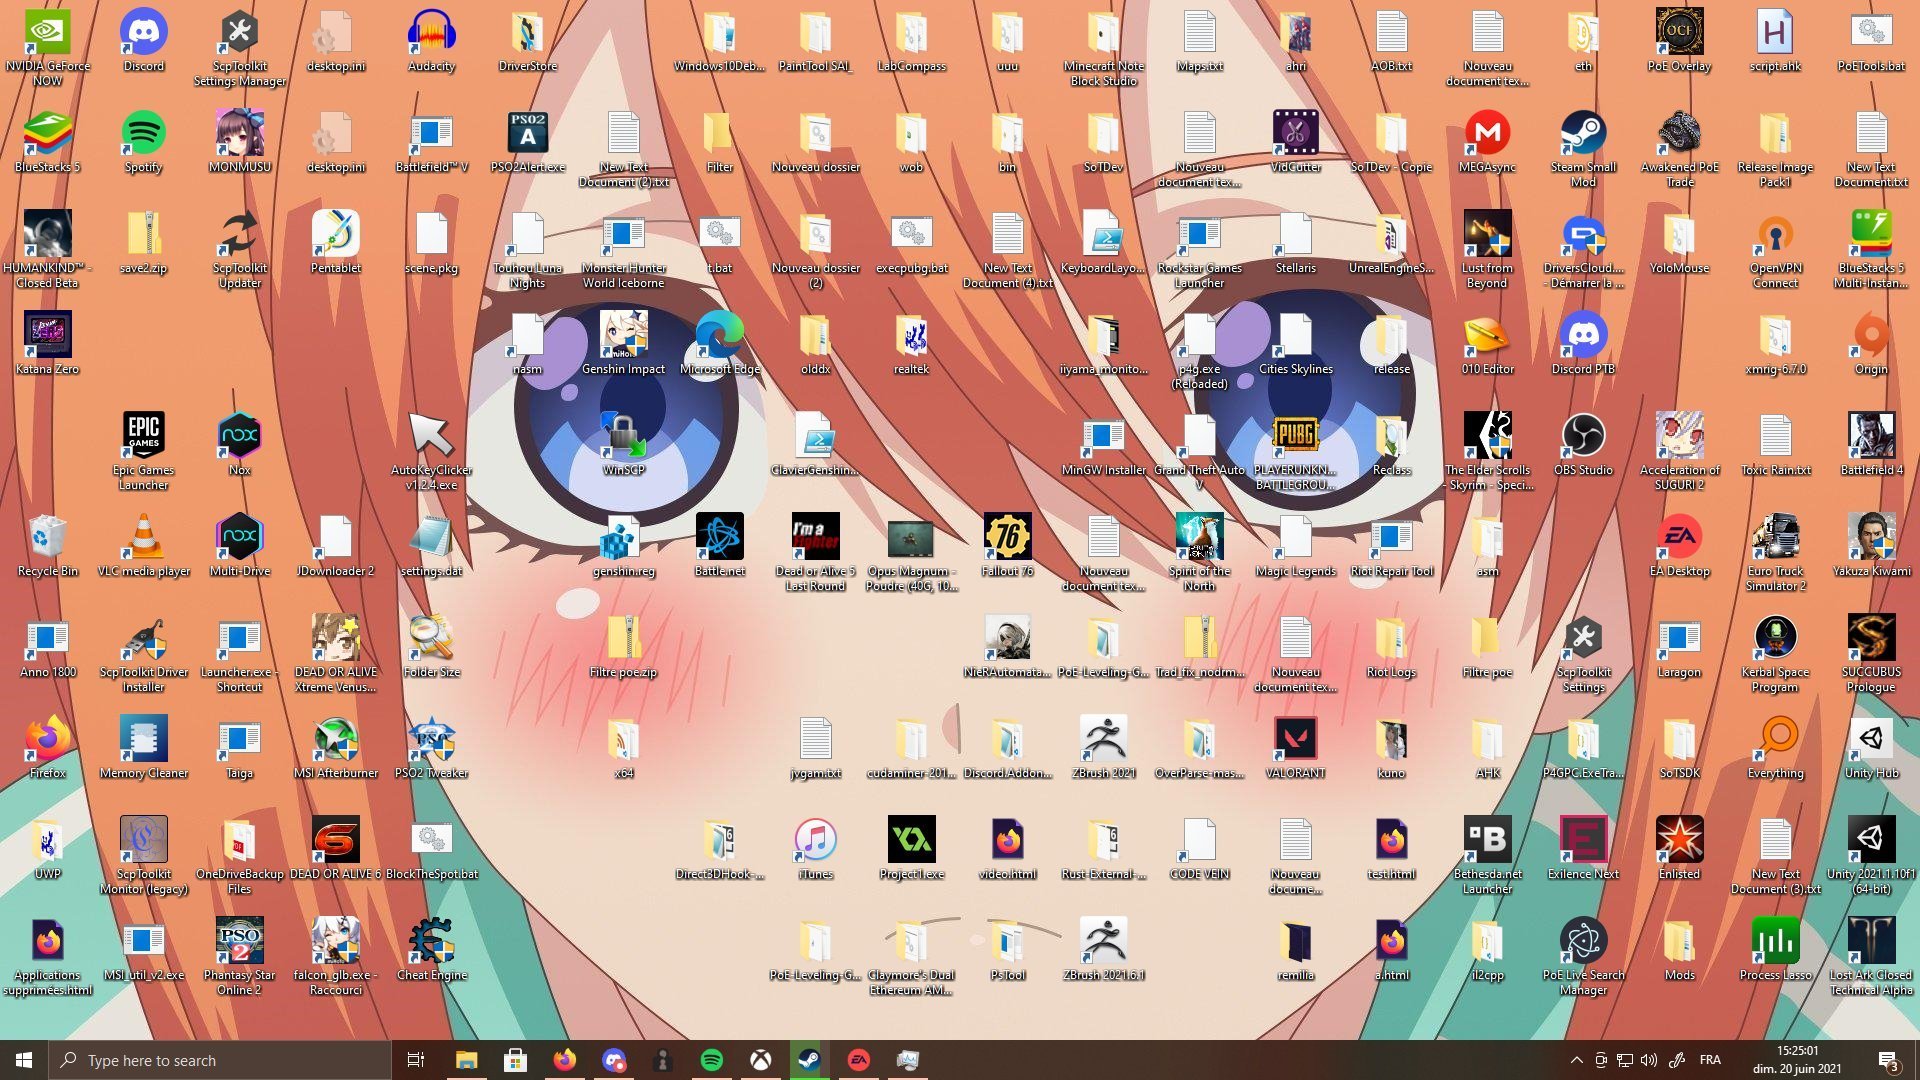
Task: Open the JDownloader 2 shortcut
Action: [x=336, y=547]
